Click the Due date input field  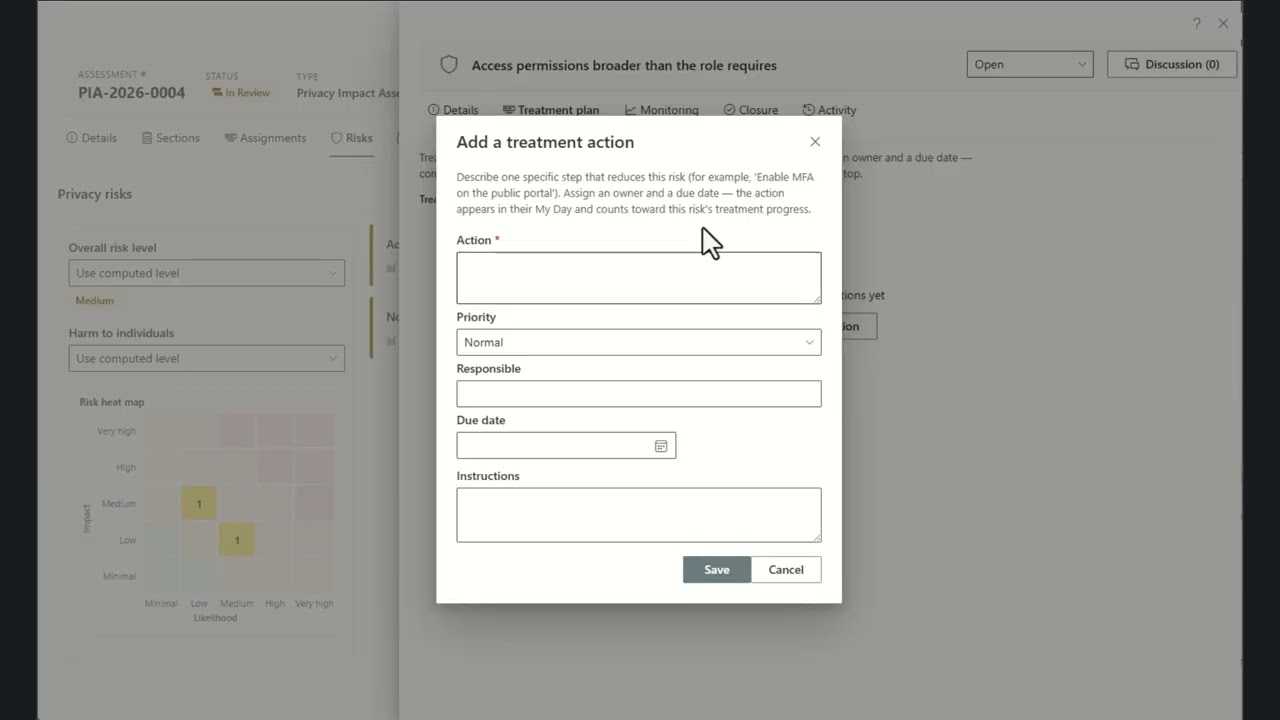(566, 445)
